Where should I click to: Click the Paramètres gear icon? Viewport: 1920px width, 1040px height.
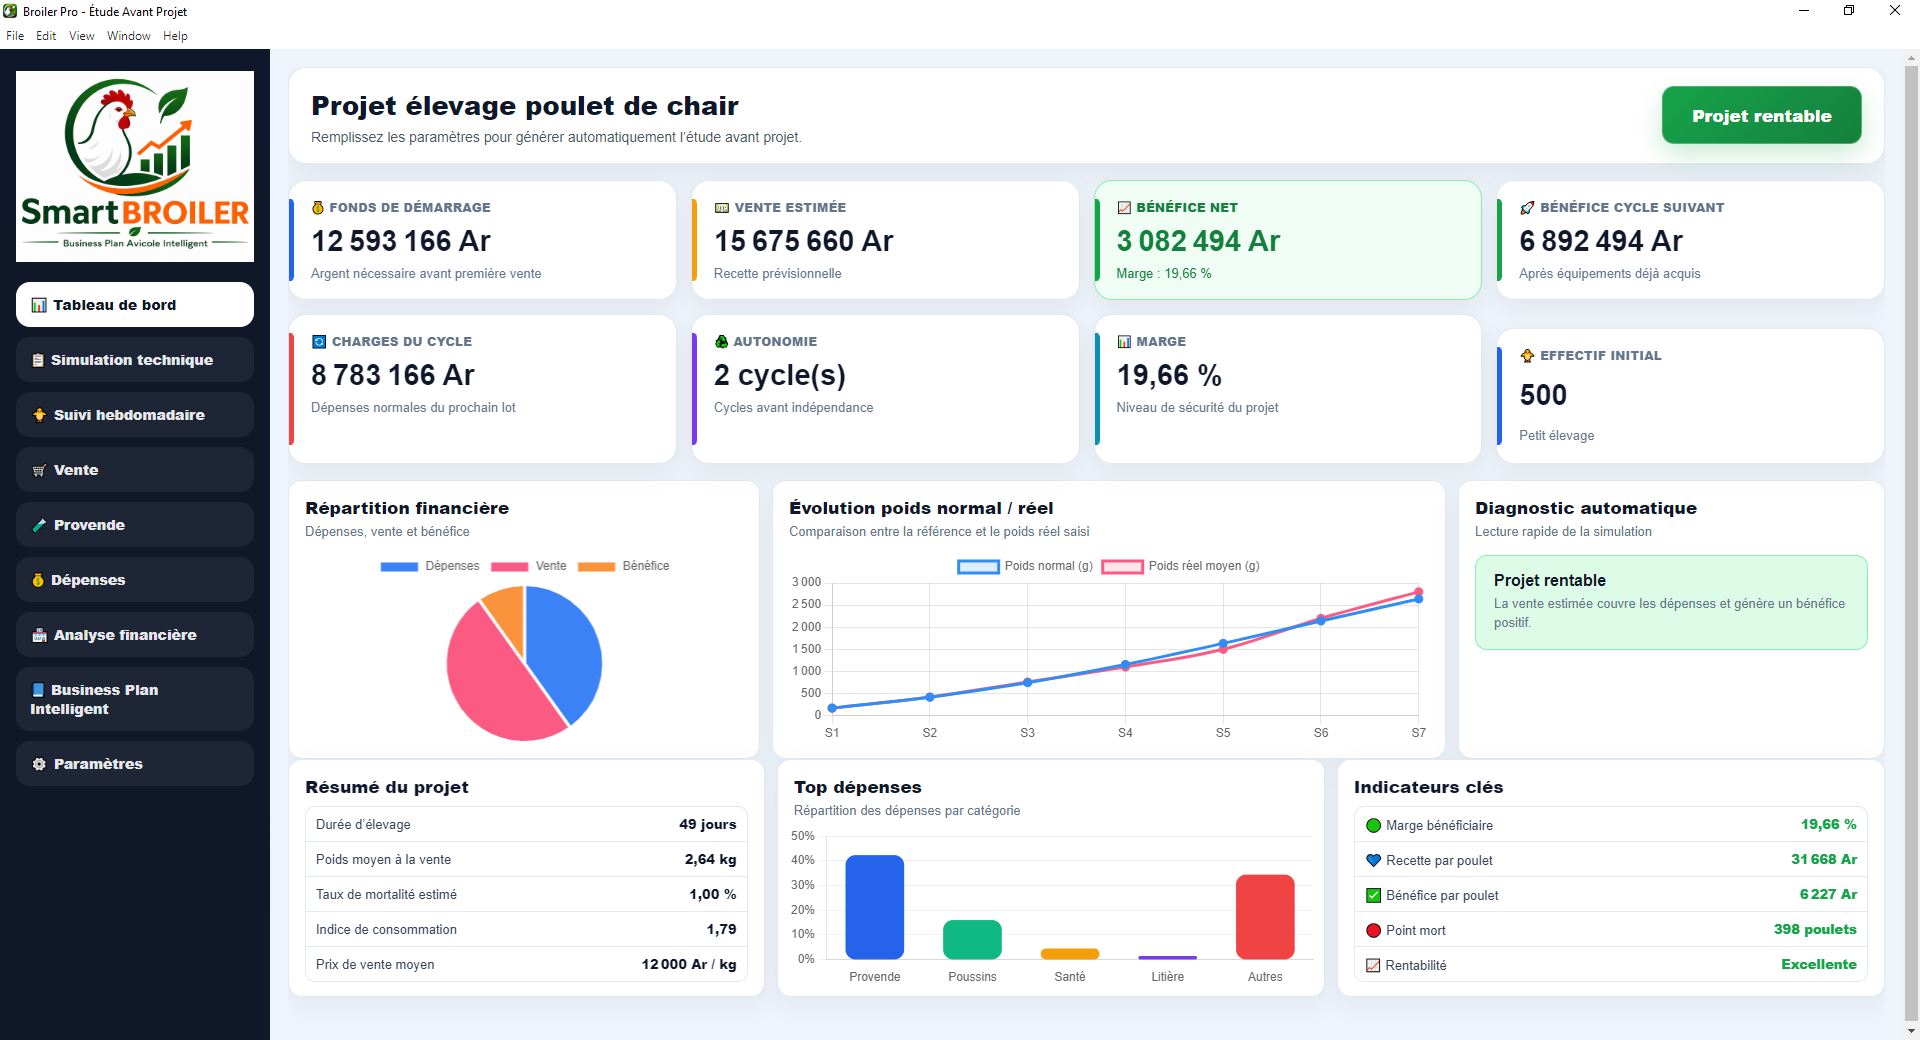coord(39,764)
